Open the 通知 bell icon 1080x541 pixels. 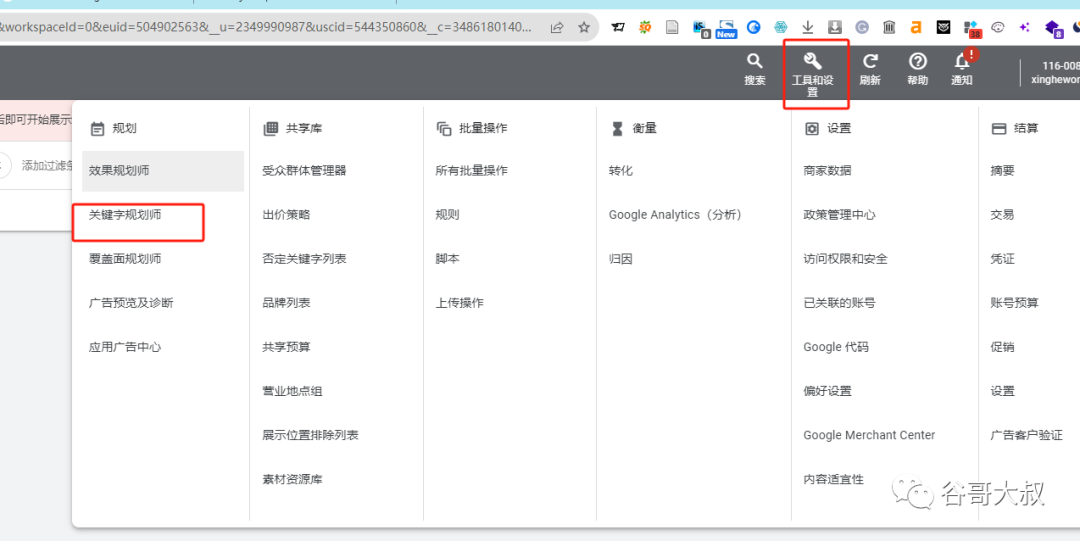pos(962,61)
